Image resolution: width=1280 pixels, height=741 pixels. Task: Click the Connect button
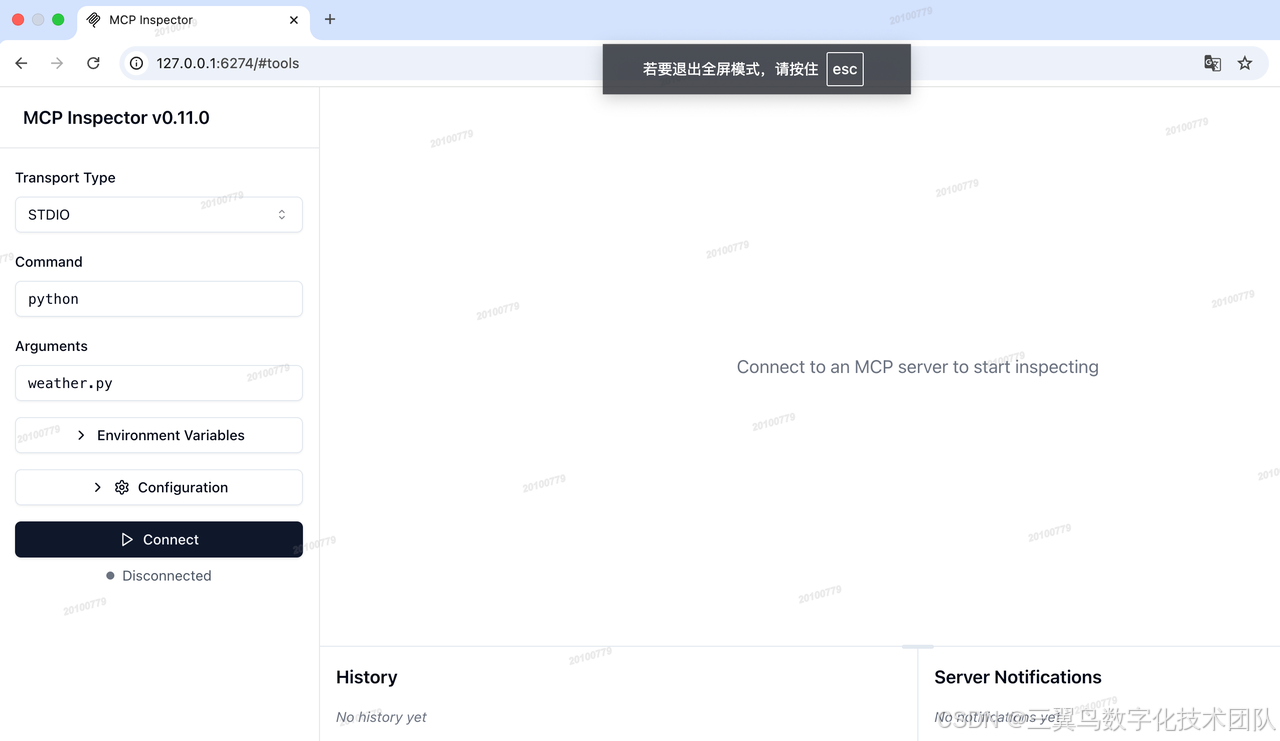(158, 539)
